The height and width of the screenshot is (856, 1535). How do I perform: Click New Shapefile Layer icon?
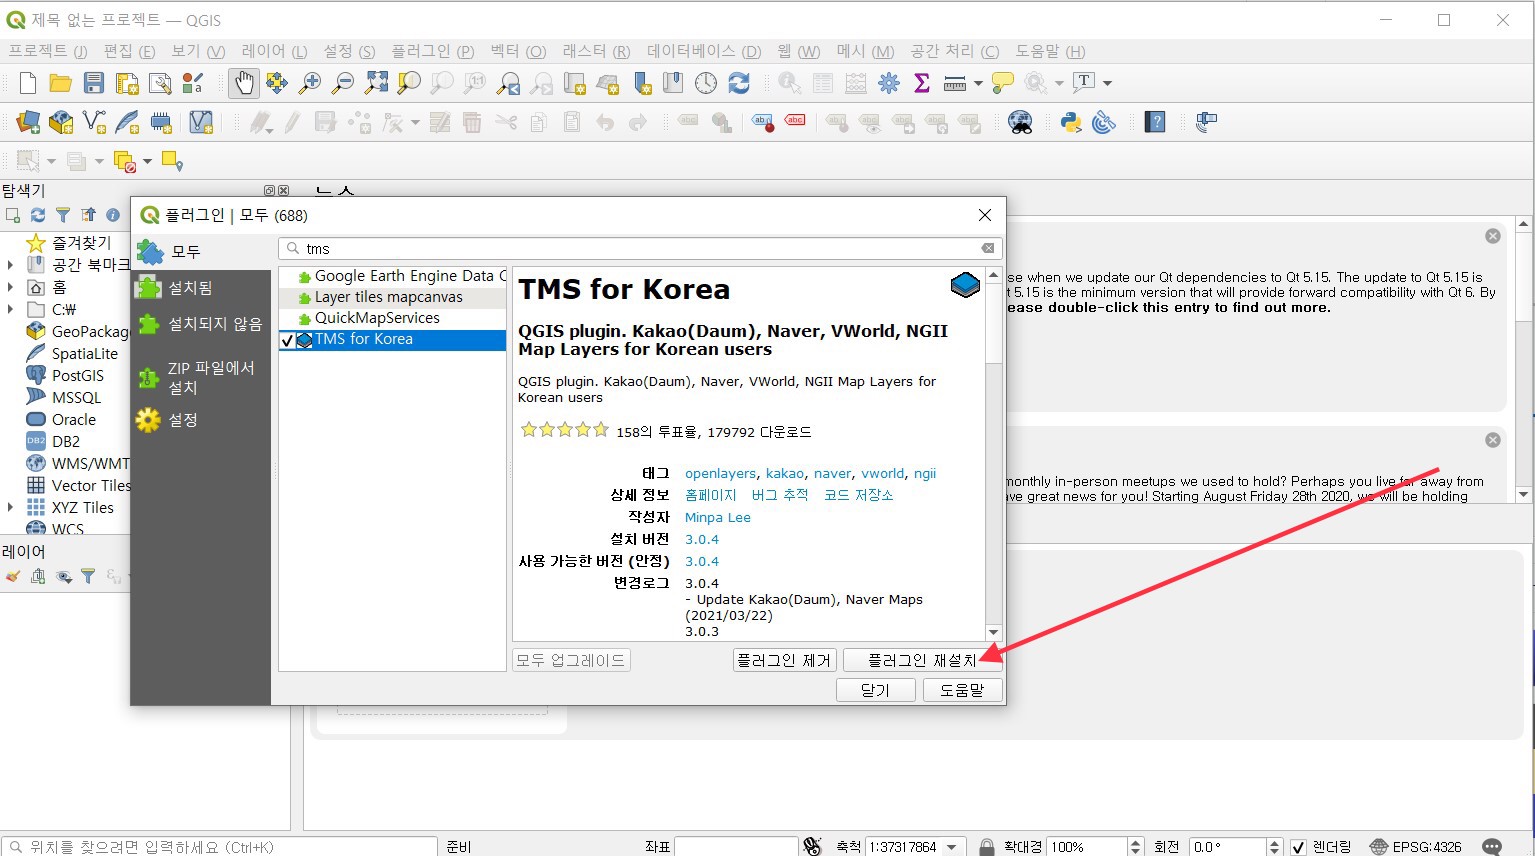(x=94, y=122)
